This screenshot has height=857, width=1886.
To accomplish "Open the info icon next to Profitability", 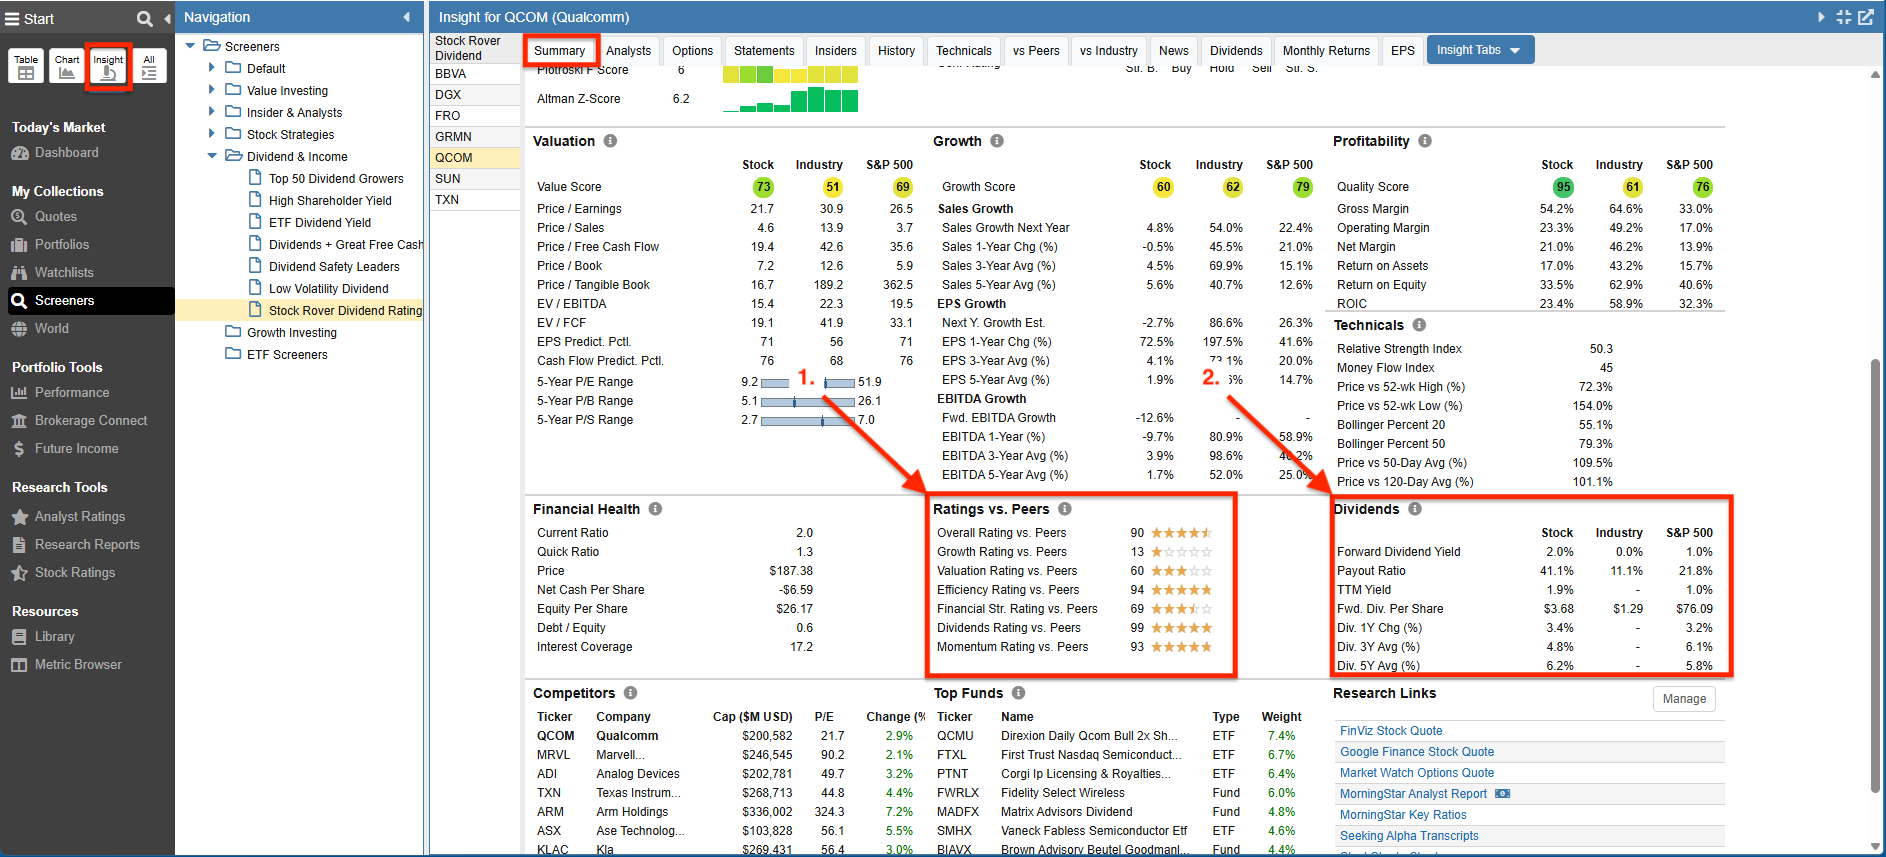I will (1425, 141).
